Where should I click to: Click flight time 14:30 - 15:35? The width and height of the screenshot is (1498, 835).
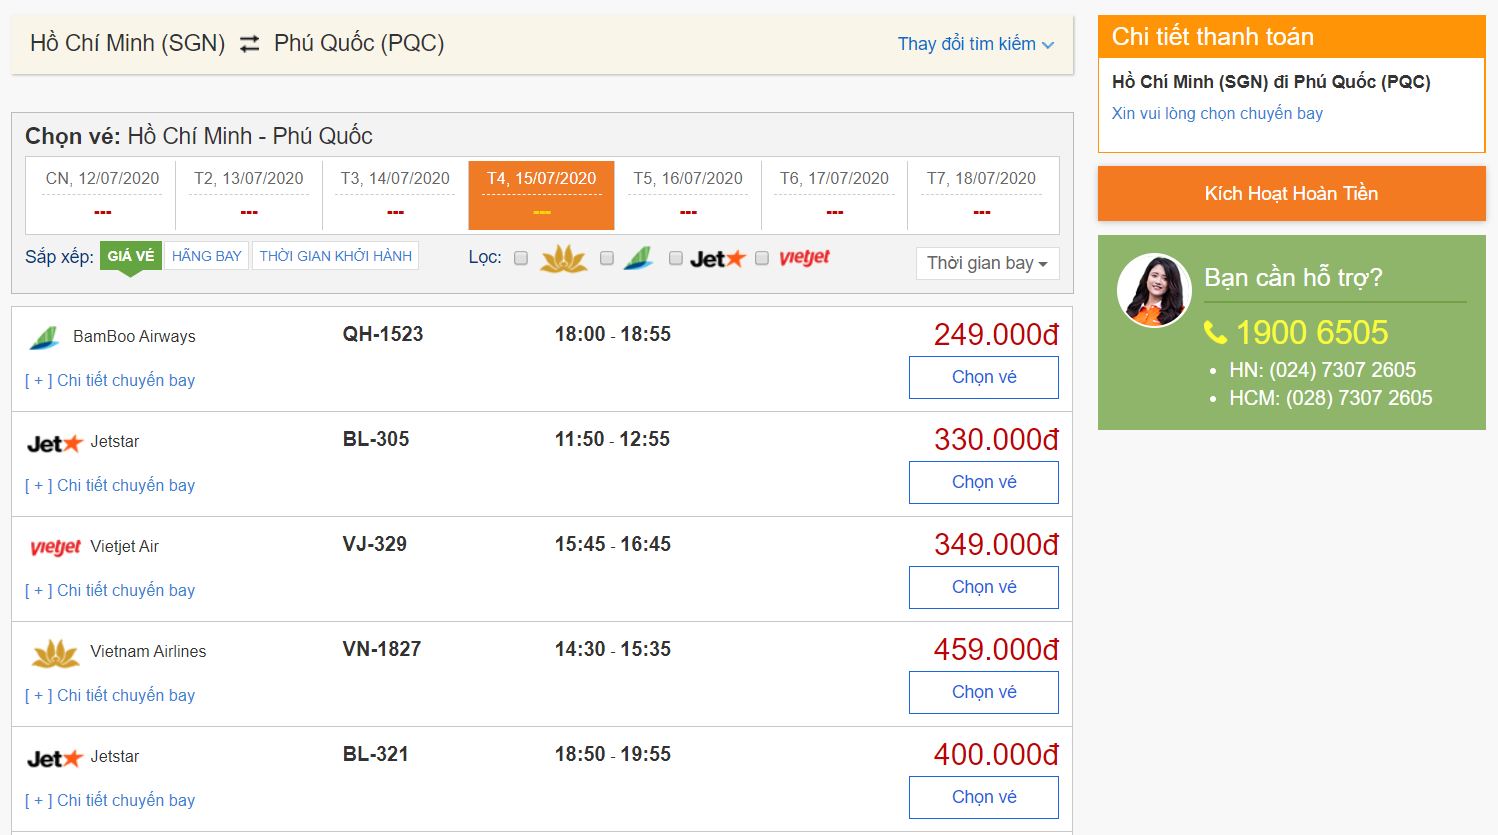pos(613,649)
